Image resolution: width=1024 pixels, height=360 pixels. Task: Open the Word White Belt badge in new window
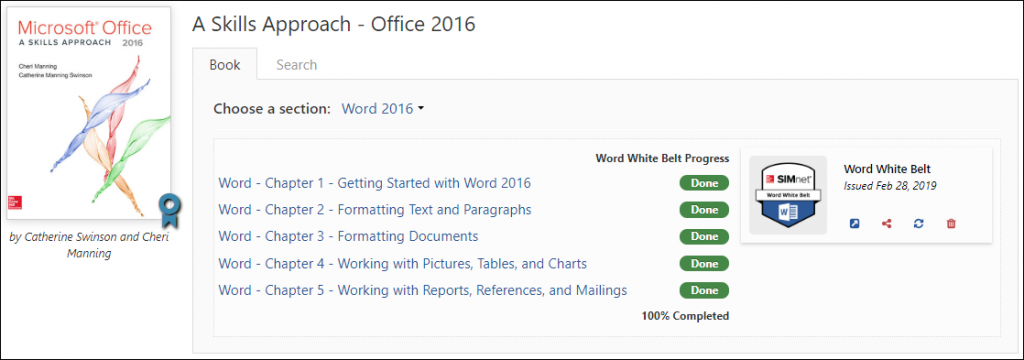(x=854, y=223)
